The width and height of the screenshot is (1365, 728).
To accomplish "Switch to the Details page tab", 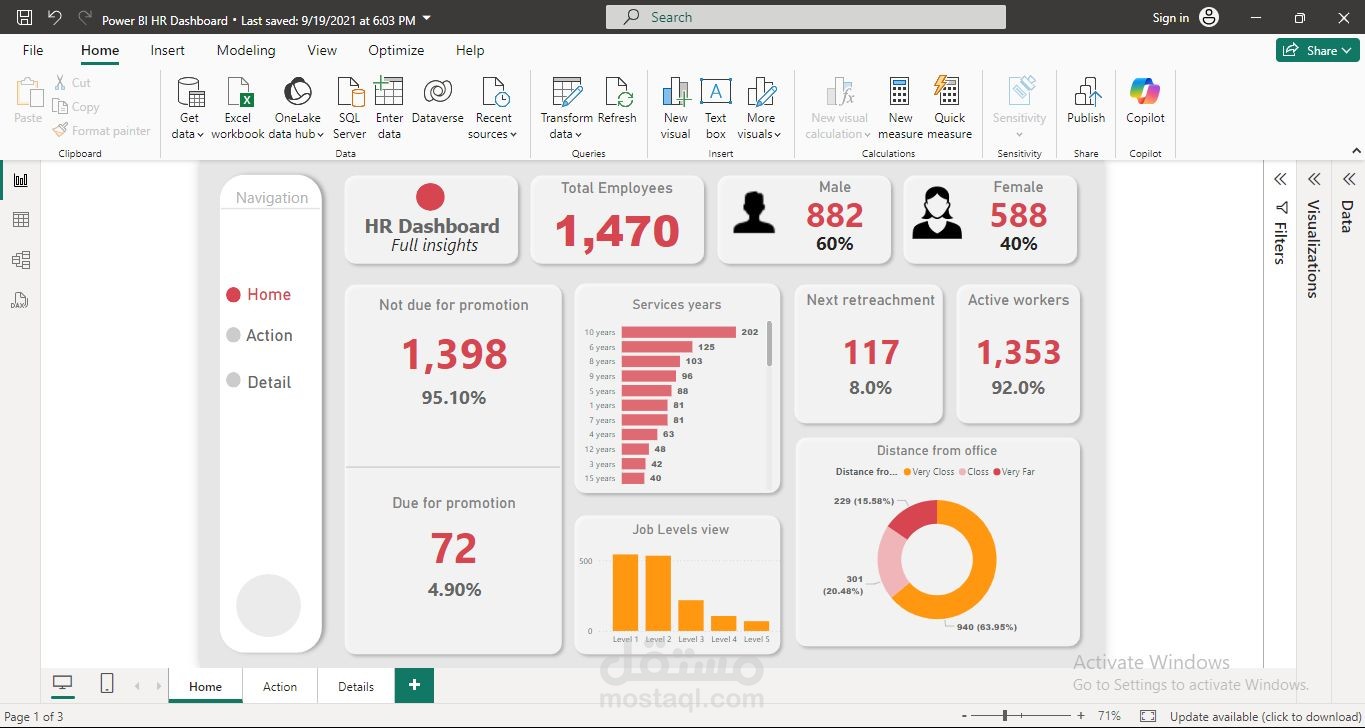I will click(x=356, y=686).
